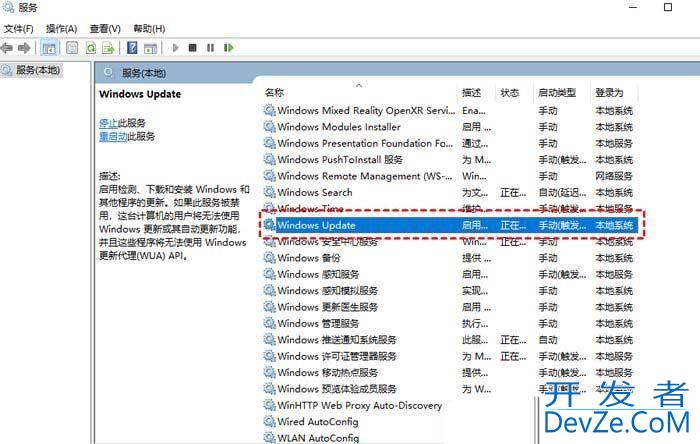Open the 操作(A) menu
Image resolution: width=700 pixels, height=444 pixels.
61,29
